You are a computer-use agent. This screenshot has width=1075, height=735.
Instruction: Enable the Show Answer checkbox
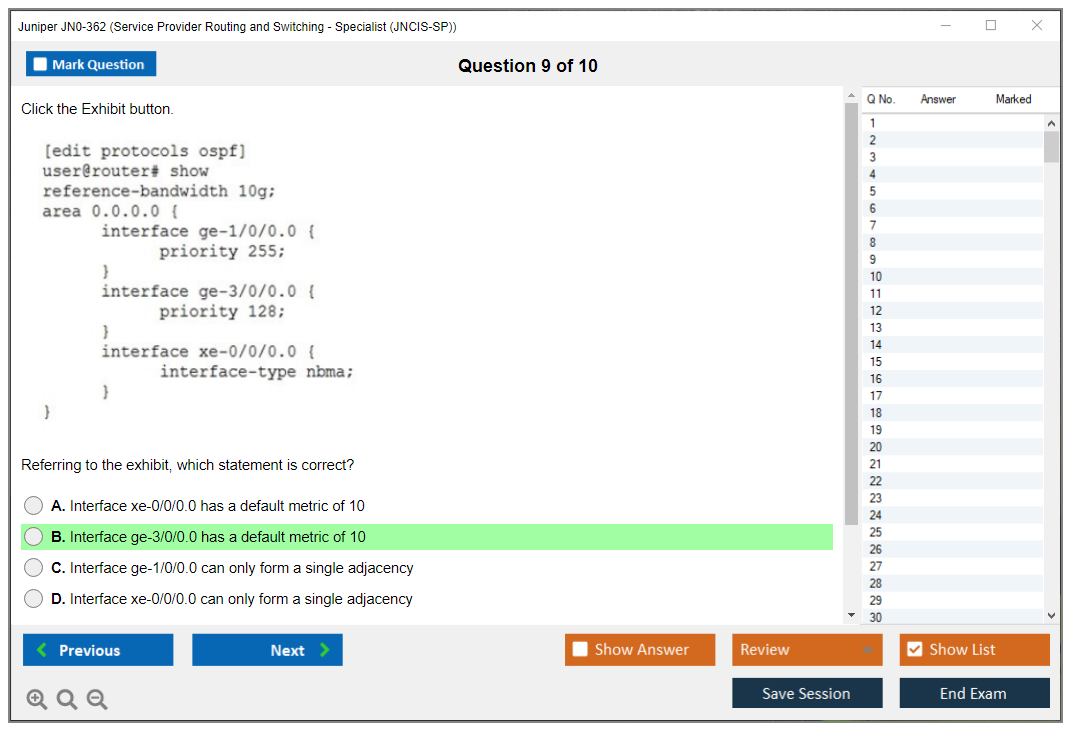pos(581,650)
